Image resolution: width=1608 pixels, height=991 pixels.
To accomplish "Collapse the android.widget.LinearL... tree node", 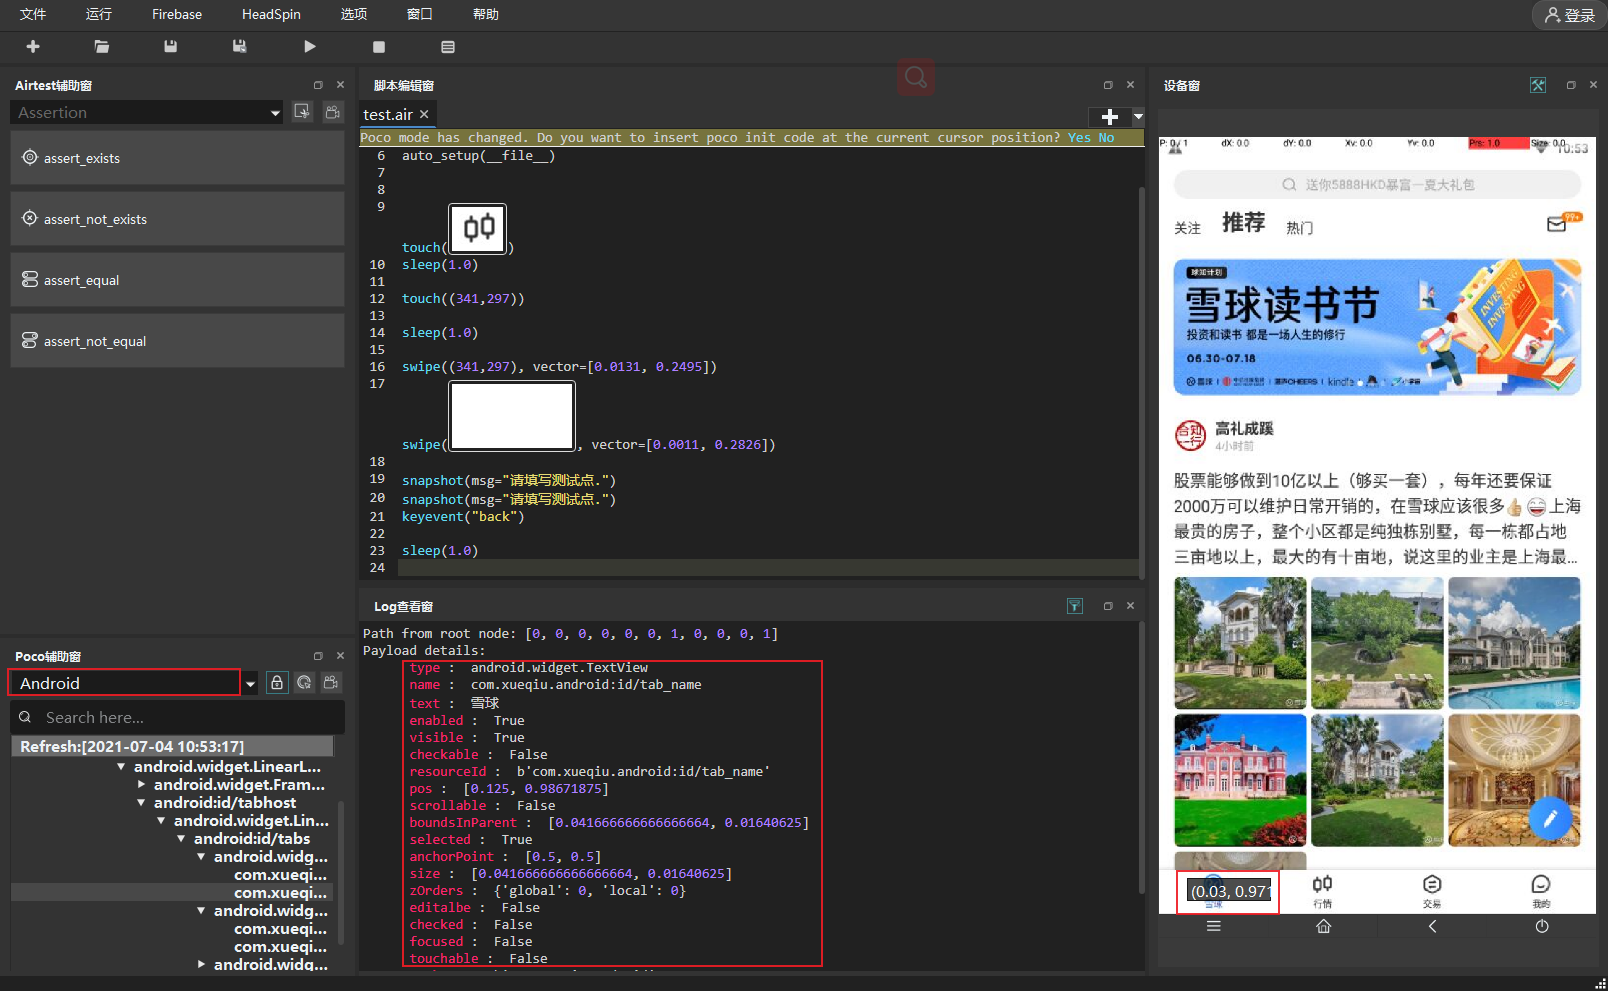I will [121, 767].
